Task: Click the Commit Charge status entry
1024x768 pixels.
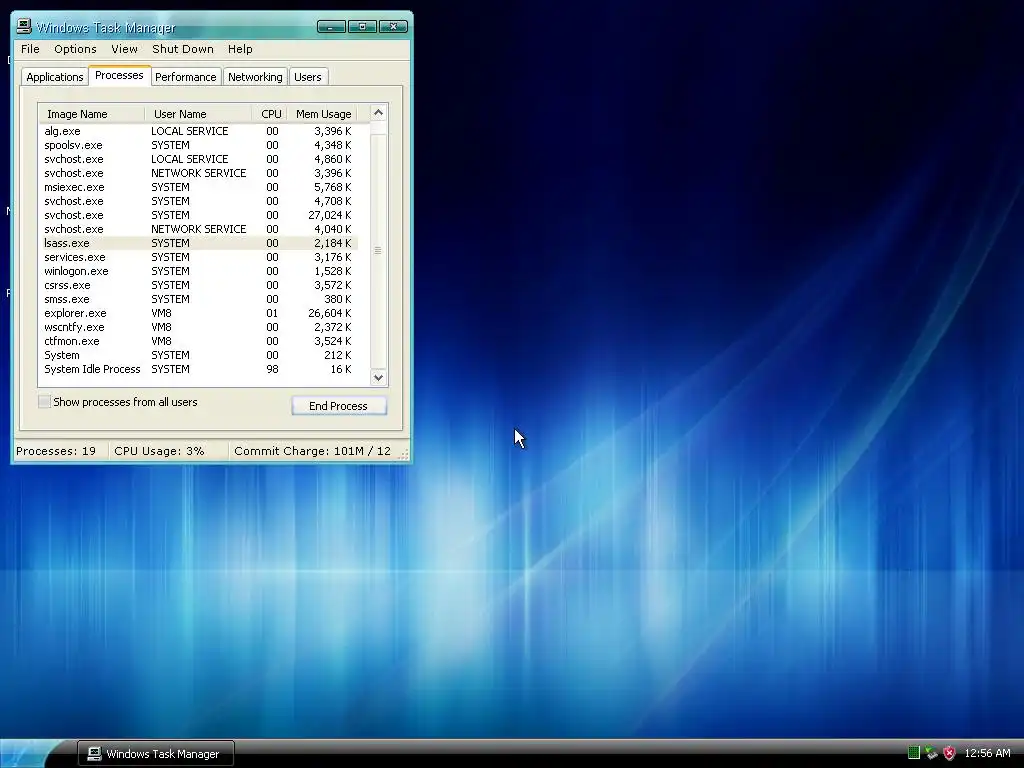Action: pos(312,451)
